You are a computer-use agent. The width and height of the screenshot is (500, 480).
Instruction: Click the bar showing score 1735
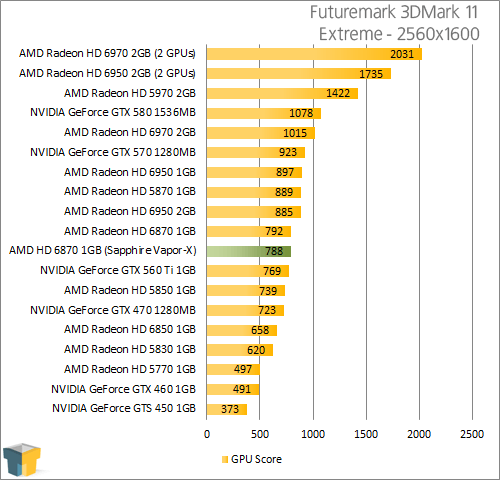pos(299,74)
